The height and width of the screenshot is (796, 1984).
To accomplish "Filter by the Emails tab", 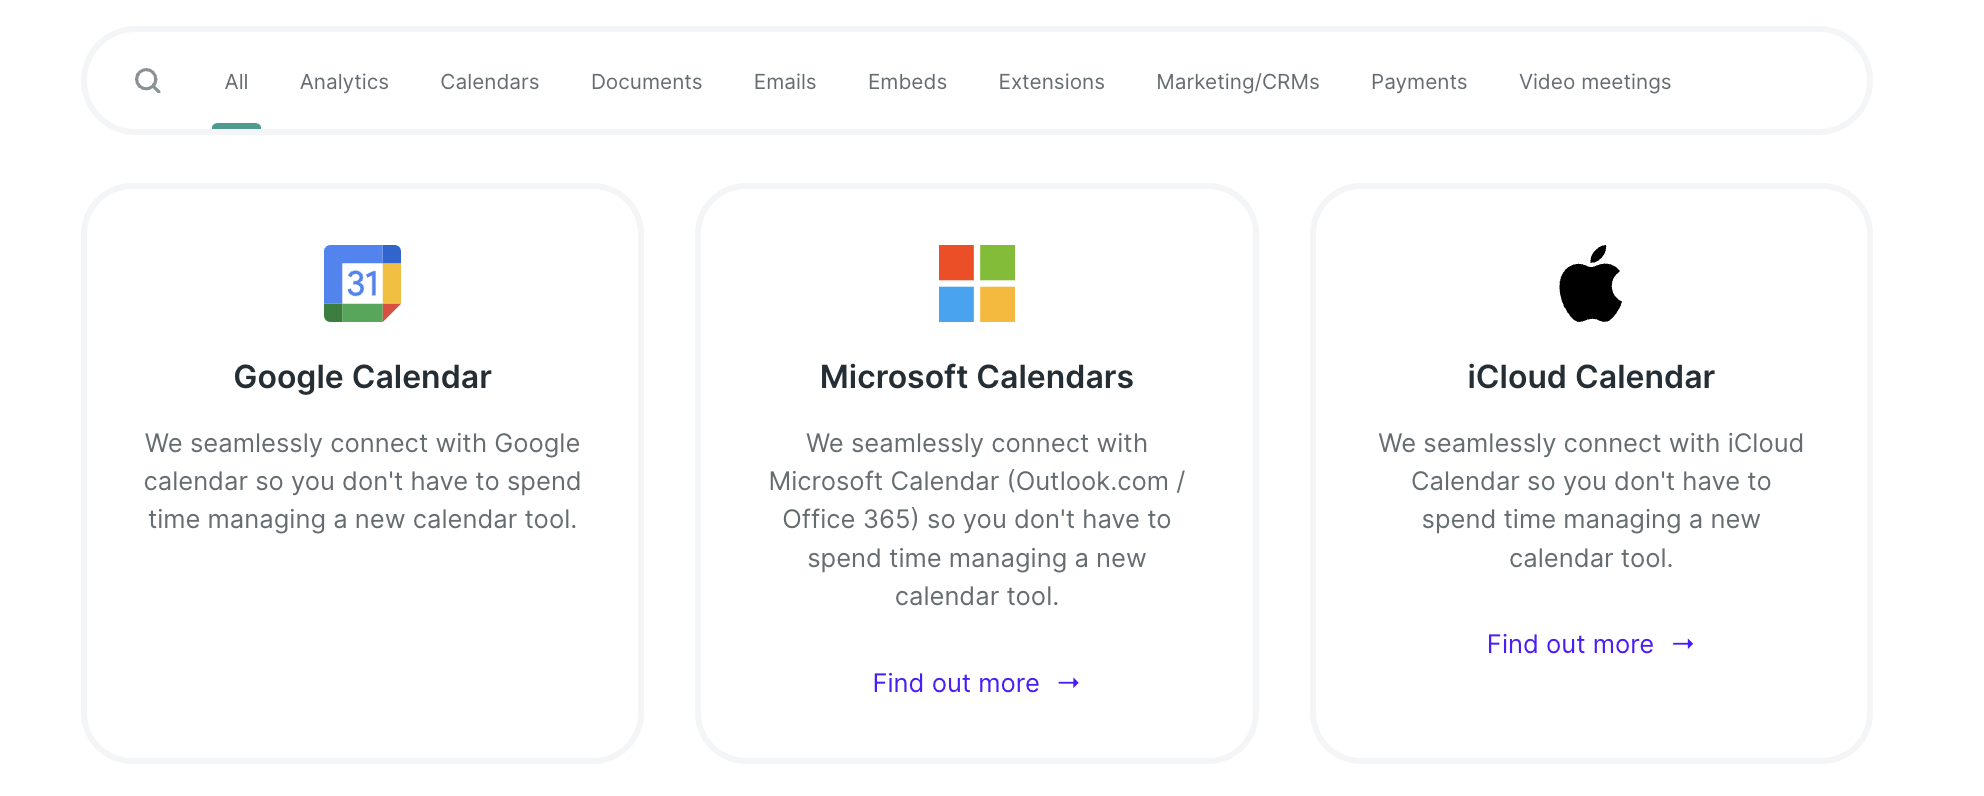I will pyautogui.click(x=785, y=82).
